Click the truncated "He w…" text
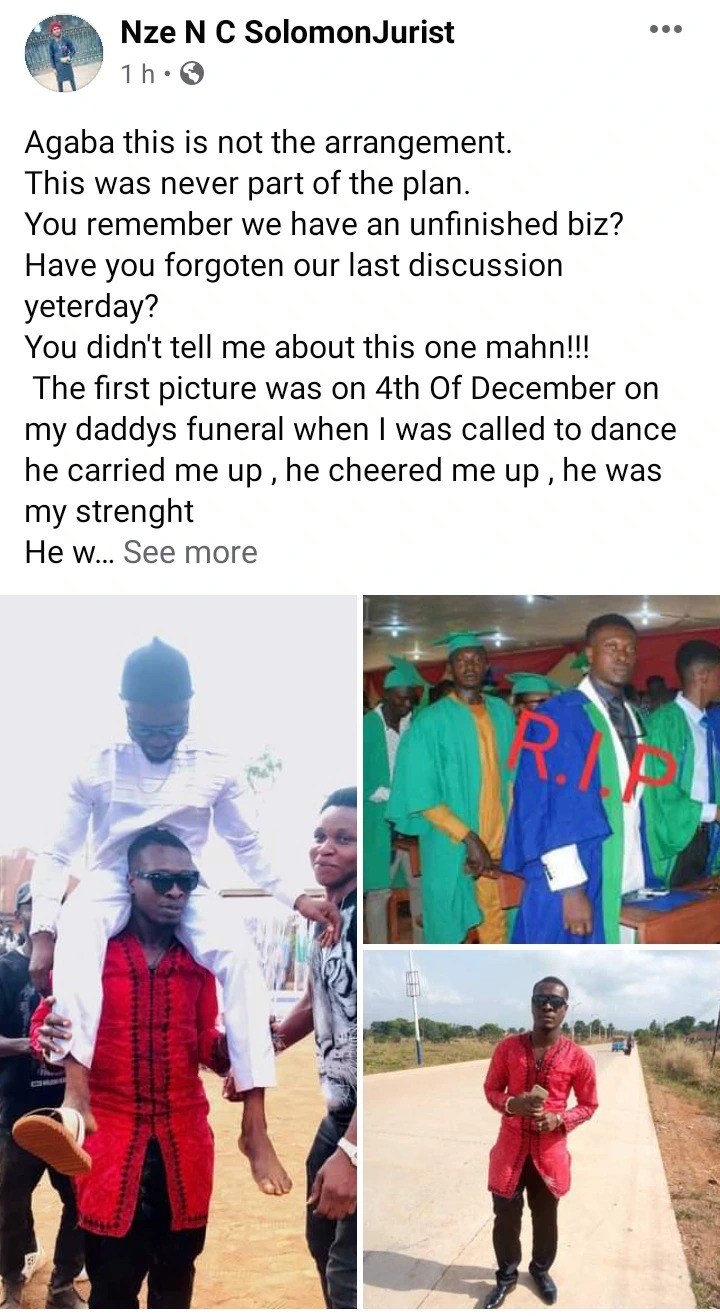The height and width of the screenshot is (1316, 720). (x=70, y=552)
